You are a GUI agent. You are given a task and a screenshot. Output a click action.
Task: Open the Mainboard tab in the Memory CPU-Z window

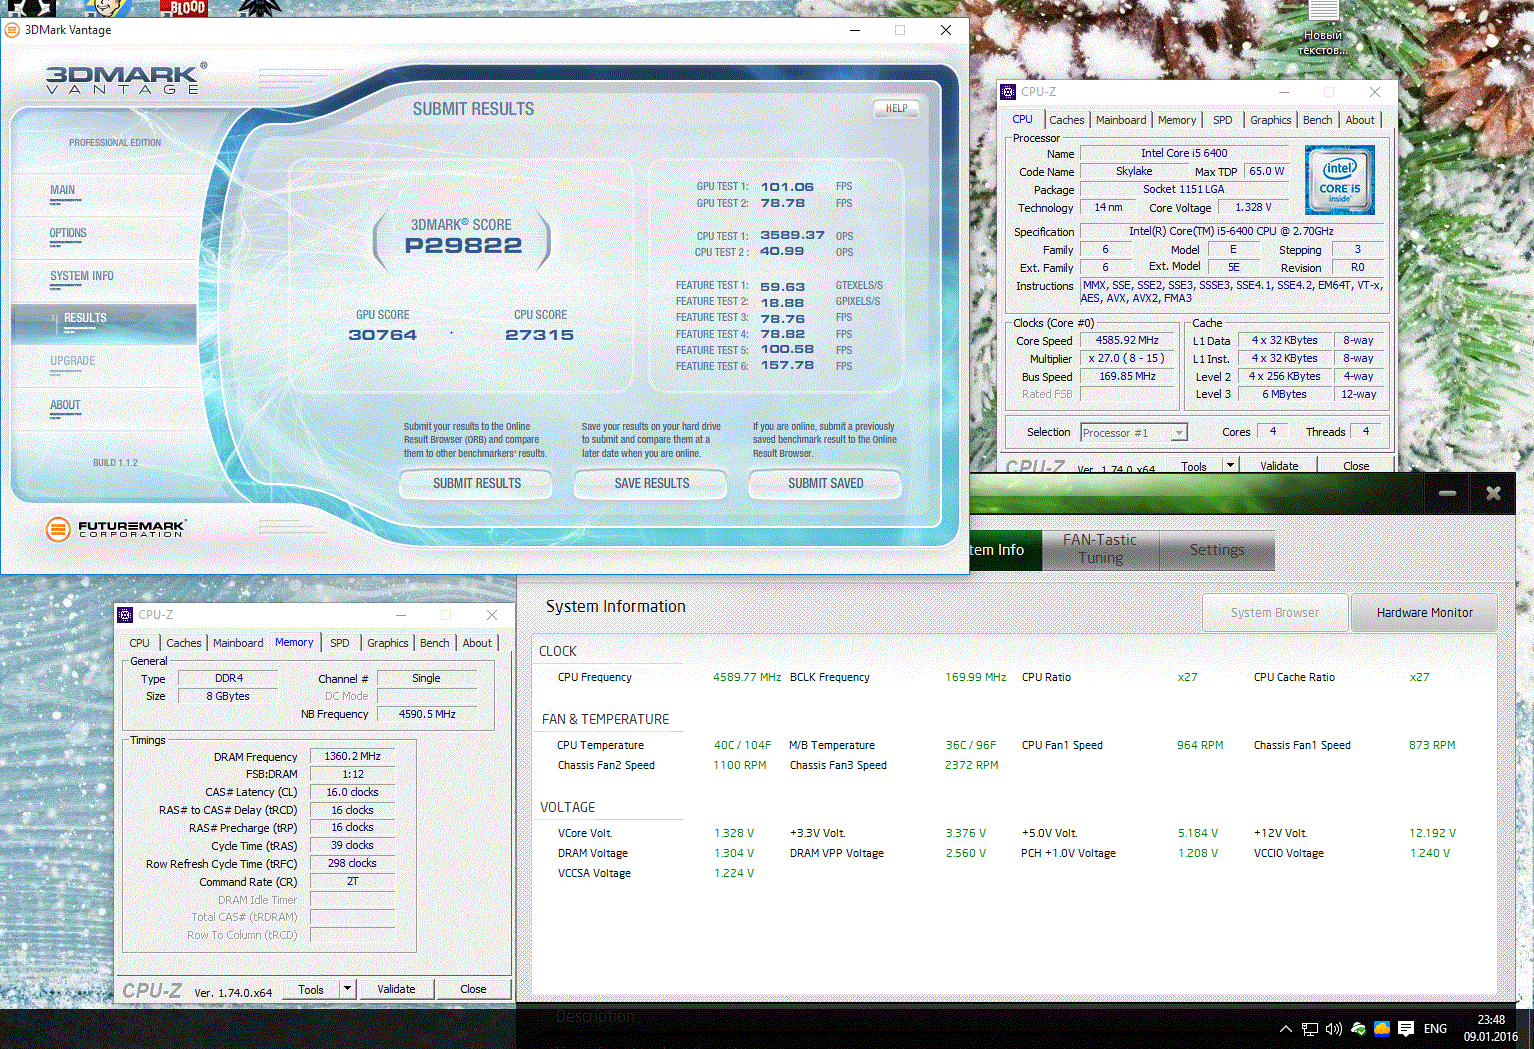(238, 643)
